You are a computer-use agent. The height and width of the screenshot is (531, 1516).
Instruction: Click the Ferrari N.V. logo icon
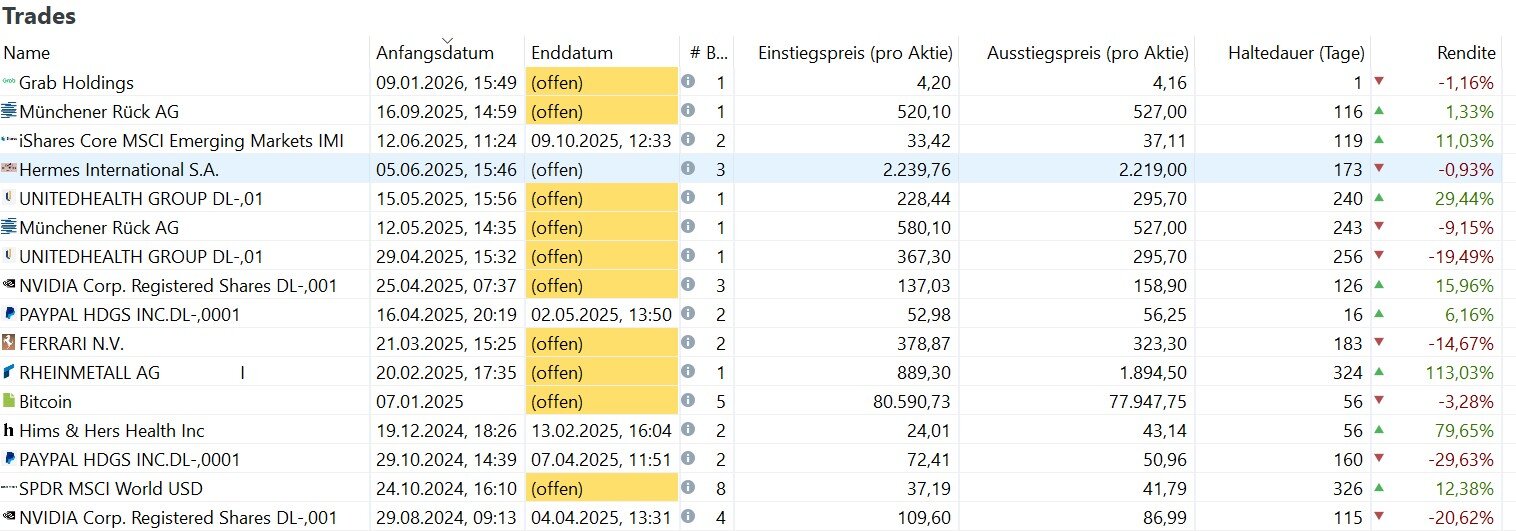[9, 343]
